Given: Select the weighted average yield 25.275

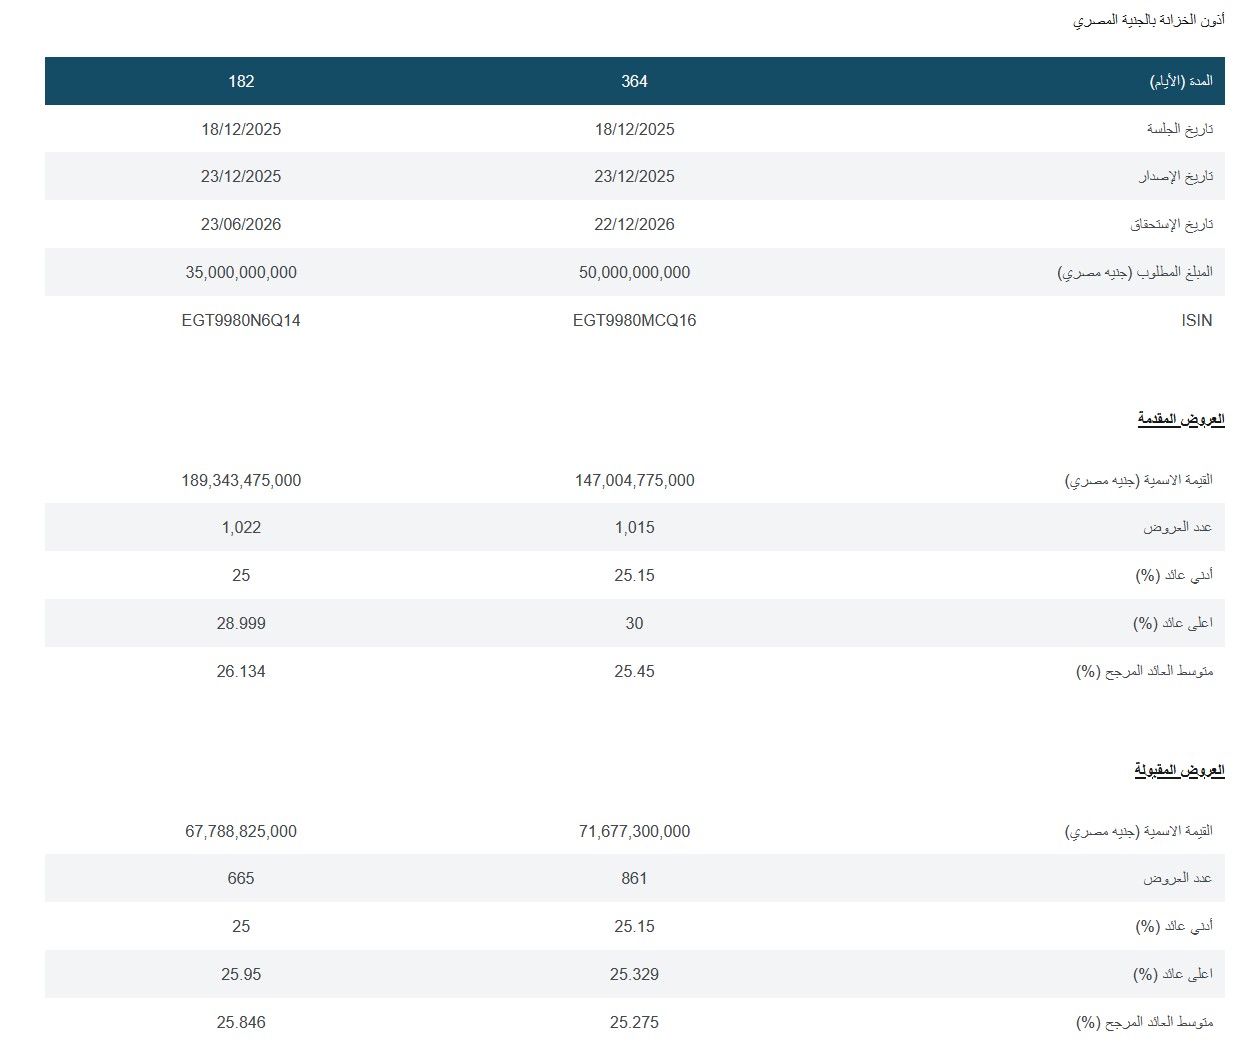Looking at the screenshot, I should pos(634,1022).
